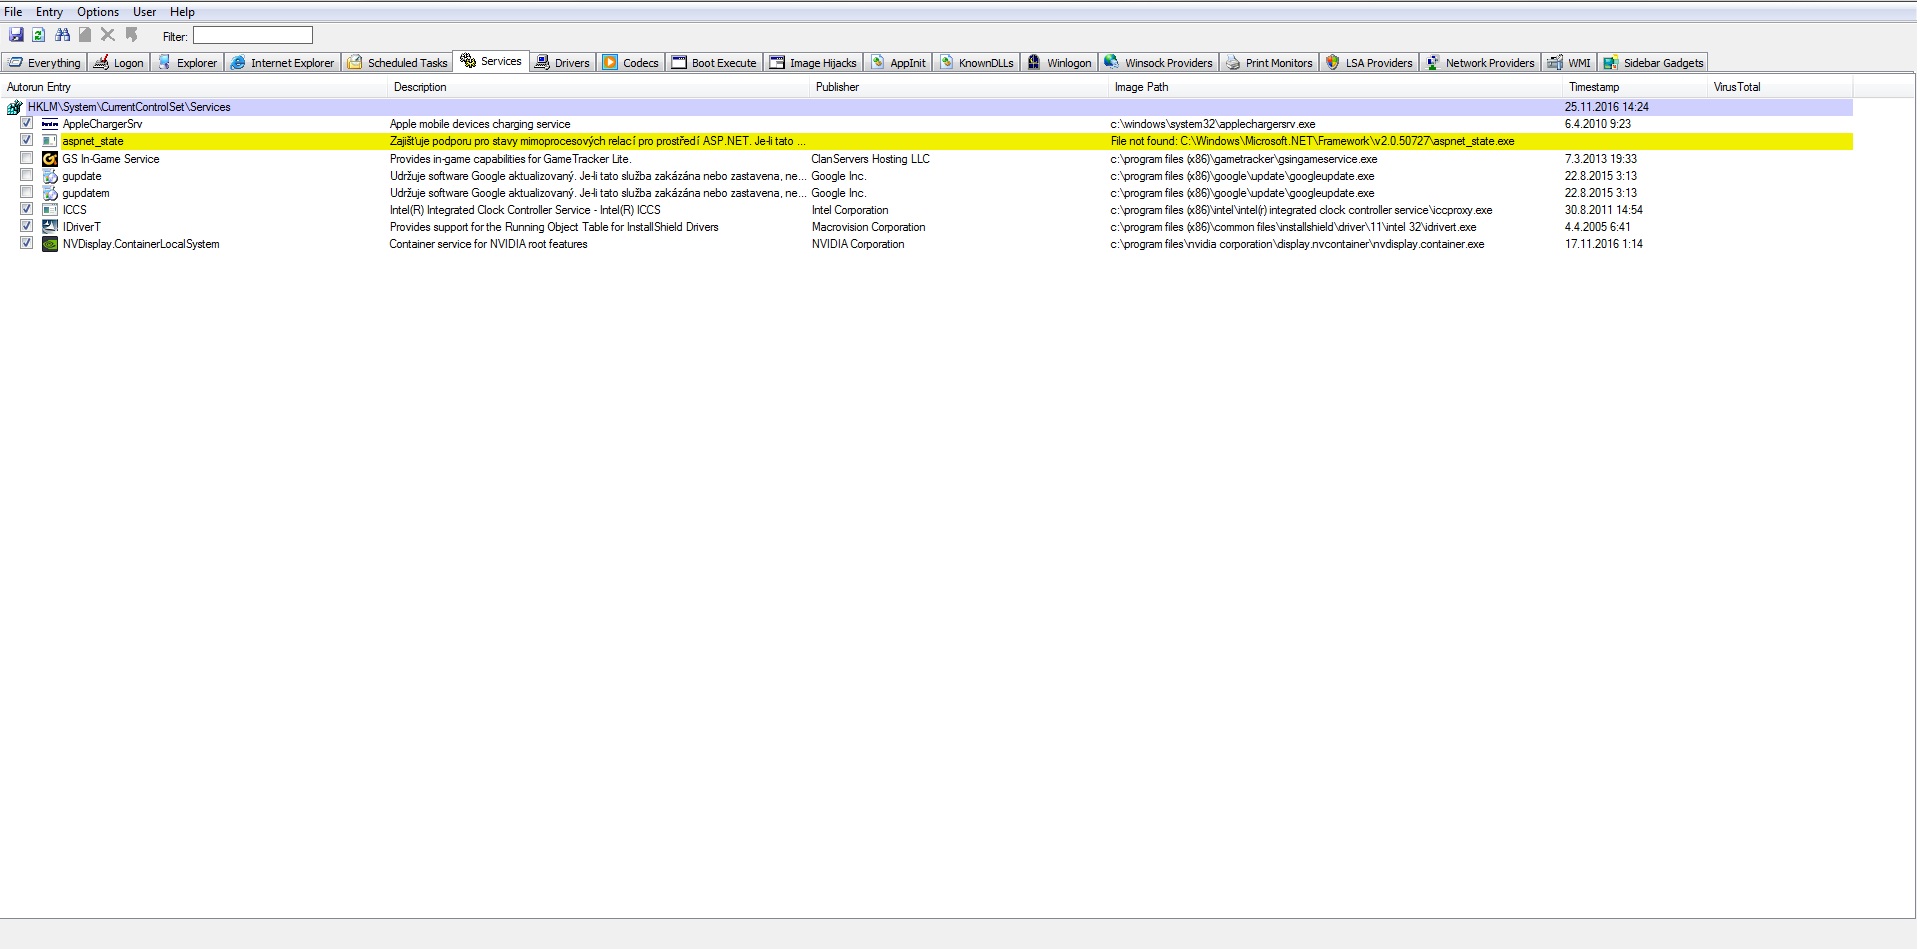The image size is (1927, 949).
Task: Disable the aspnet_state entry checkbox
Action: [x=27, y=140]
